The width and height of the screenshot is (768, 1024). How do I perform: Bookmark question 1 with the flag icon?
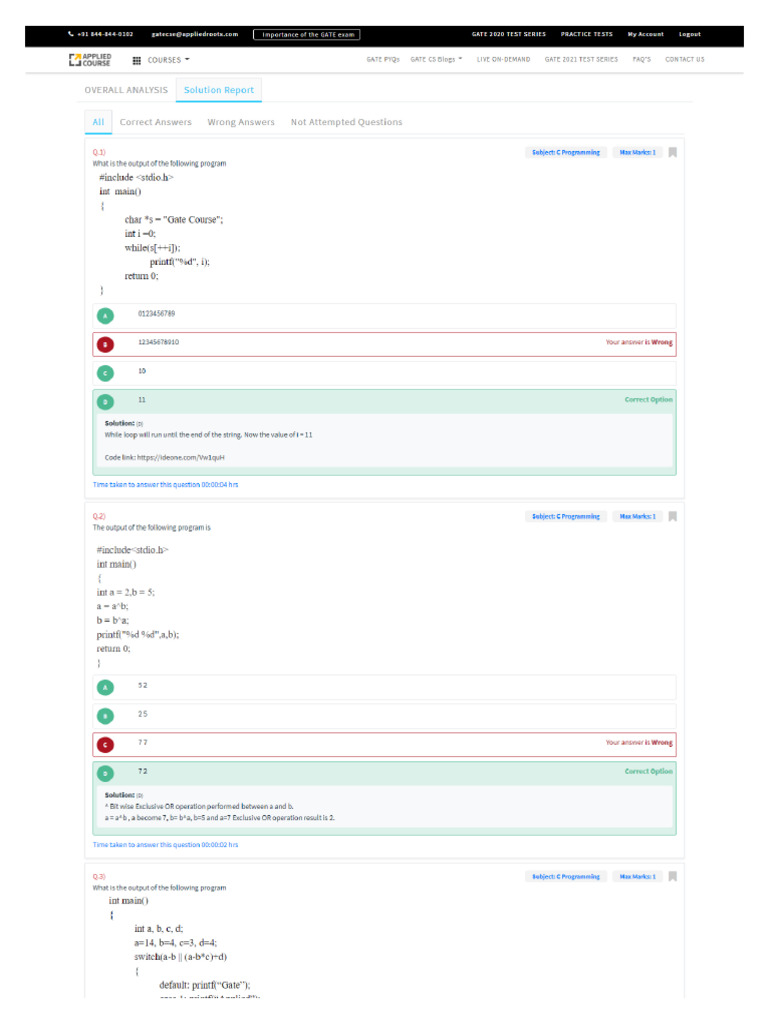coord(673,152)
